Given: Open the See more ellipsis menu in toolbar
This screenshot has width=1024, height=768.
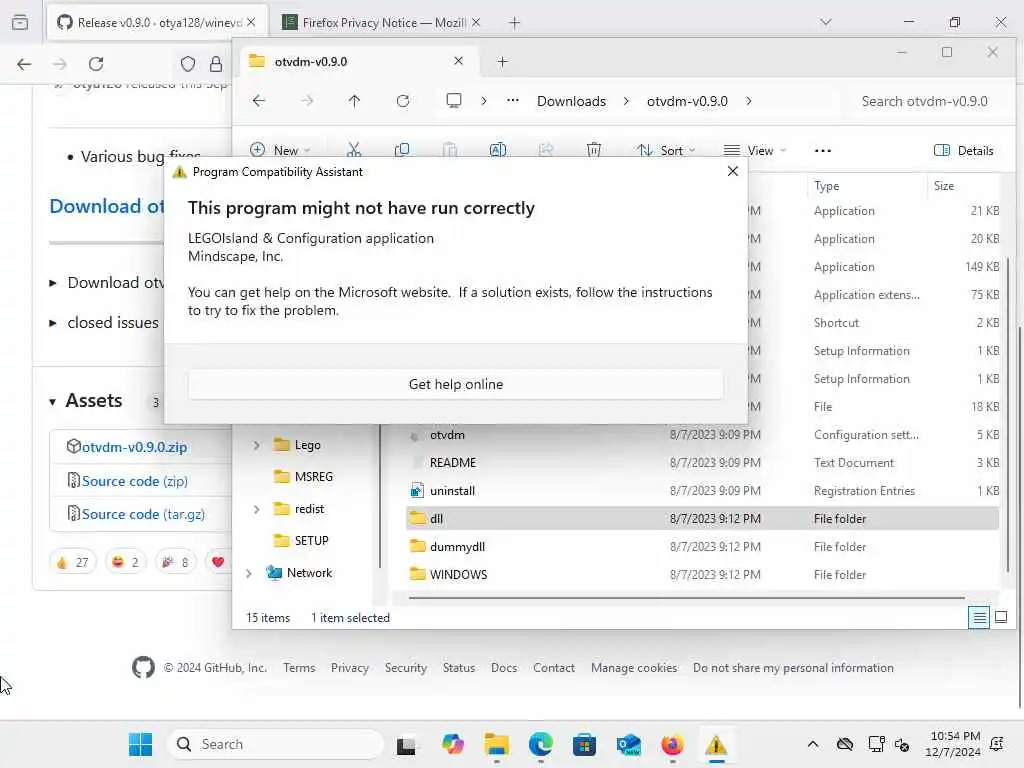Looking at the screenshot, I should [x=823, y=150].
